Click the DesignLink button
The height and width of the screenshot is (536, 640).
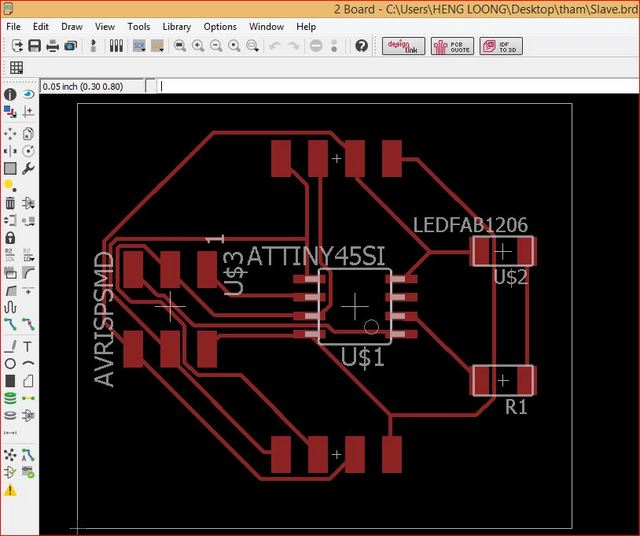point(403,46)
